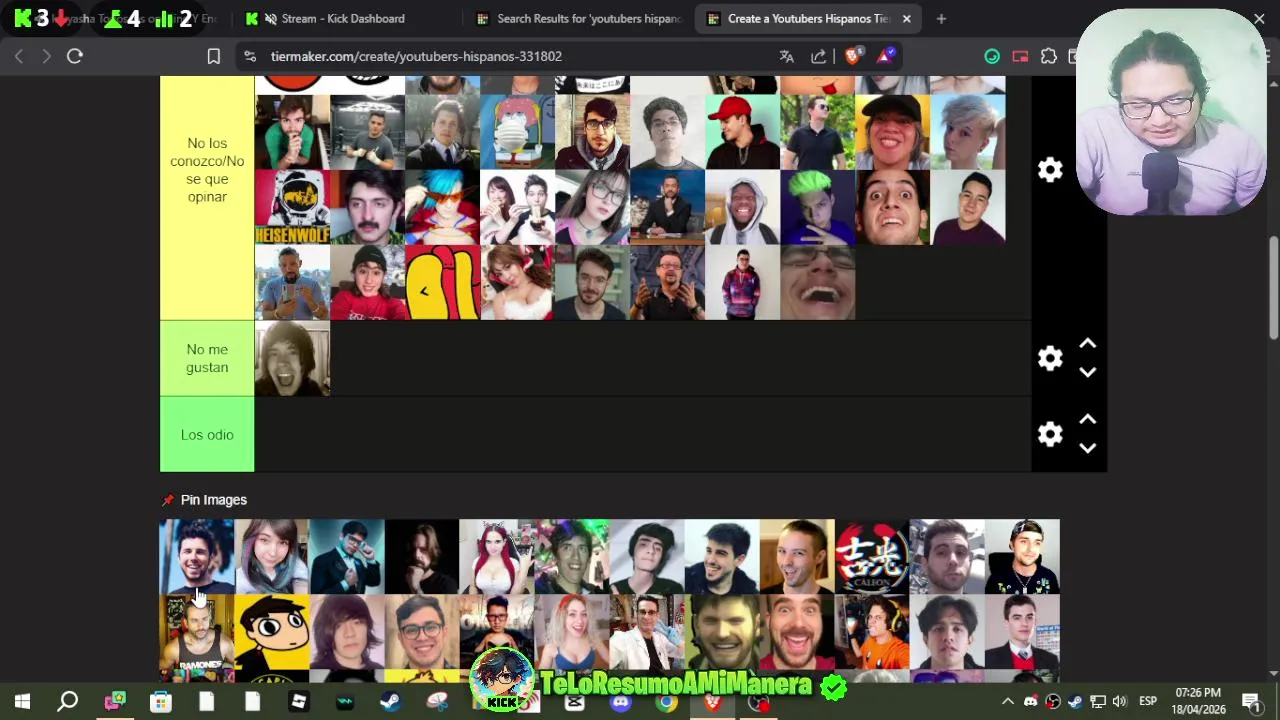The height and width of the screenshot is (720, 1280).
Task: Open settings gear for 'Los odio' tier
Action: click(1050, 434)
